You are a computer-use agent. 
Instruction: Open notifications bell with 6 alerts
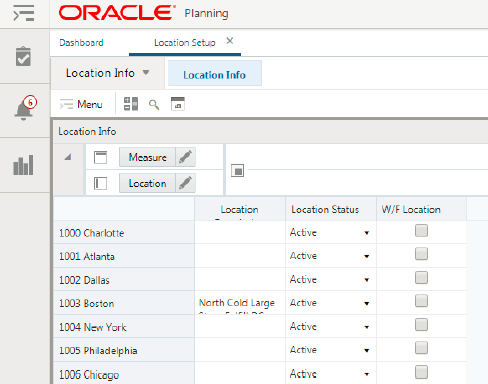point(25,108)
